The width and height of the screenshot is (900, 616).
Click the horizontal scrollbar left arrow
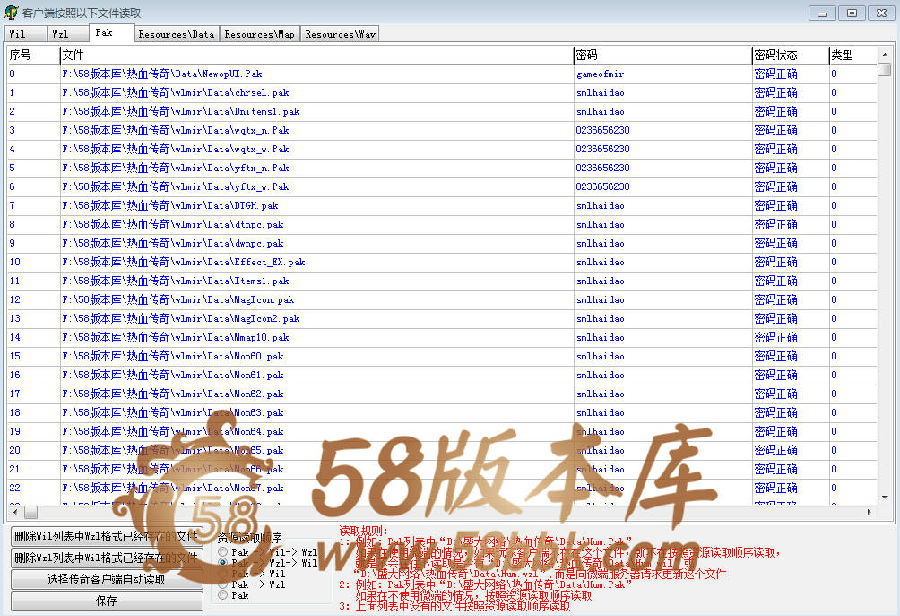coord(14,513)
